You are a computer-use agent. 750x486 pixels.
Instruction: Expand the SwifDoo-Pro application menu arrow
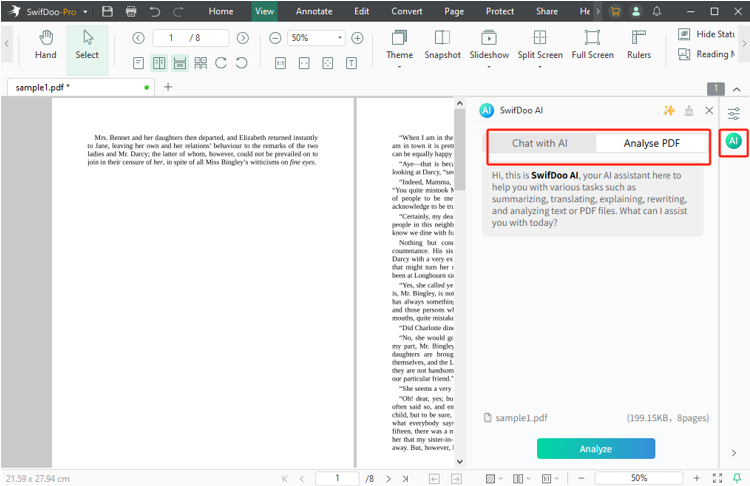[x=85, y=11]
